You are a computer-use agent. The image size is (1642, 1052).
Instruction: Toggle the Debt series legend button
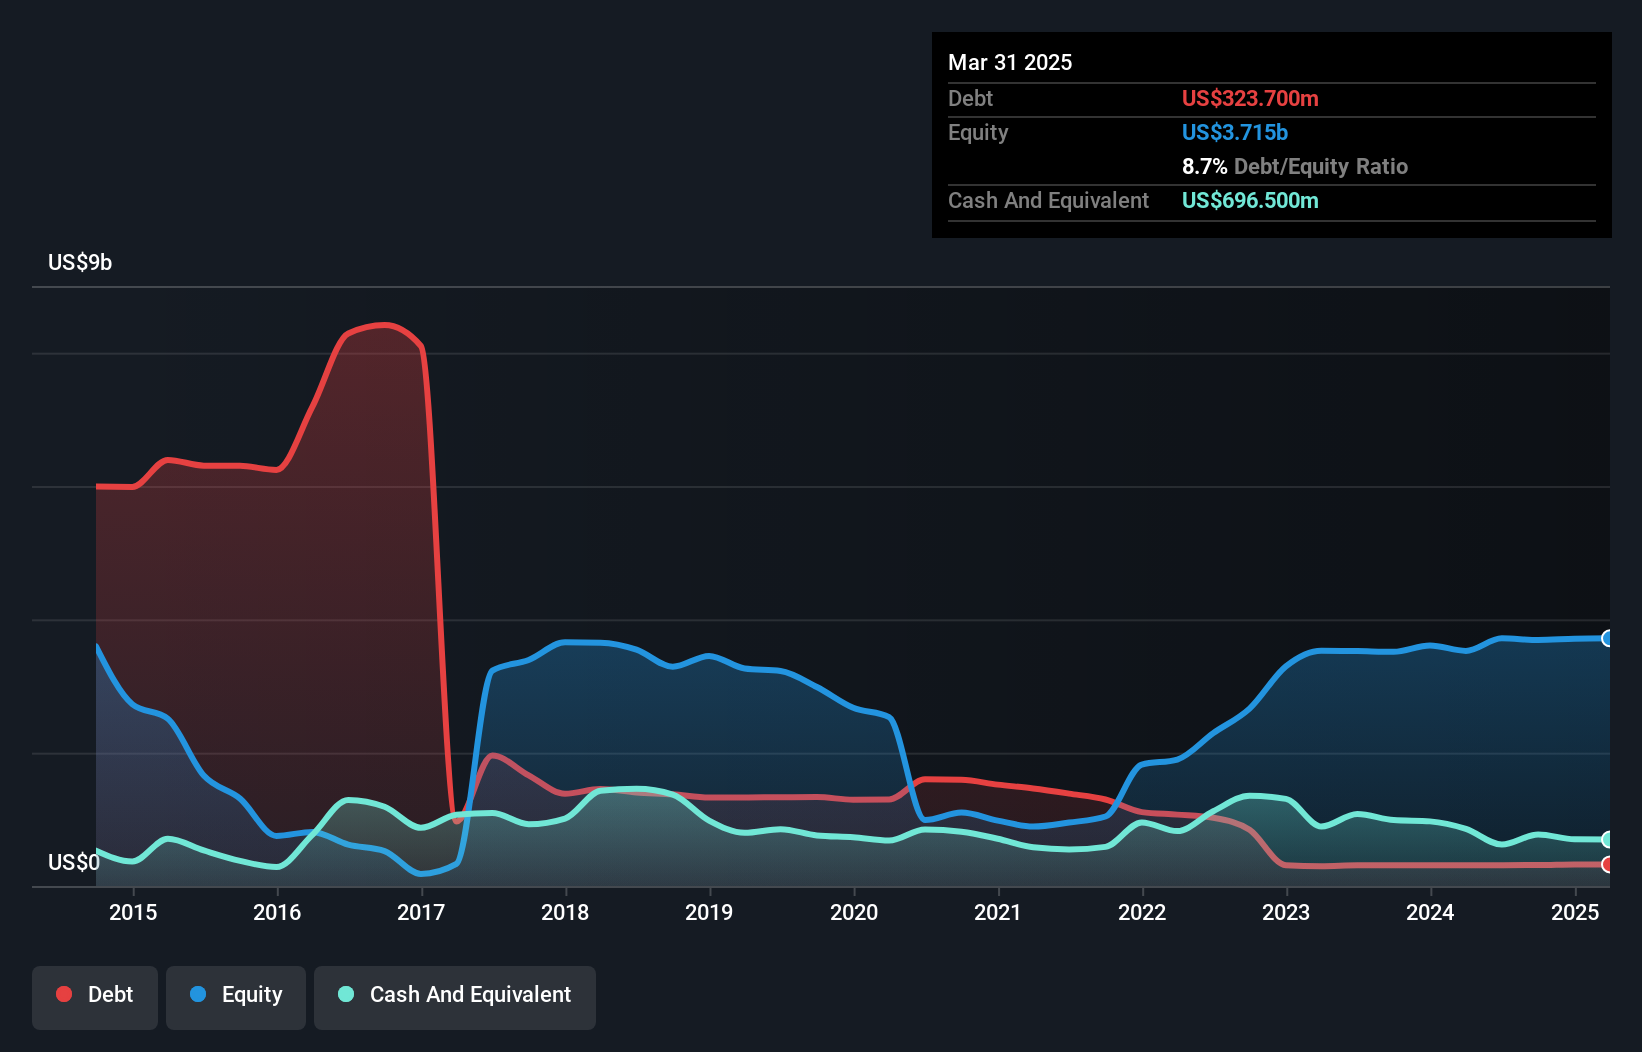pyautogui.click(x=95, y=997)
